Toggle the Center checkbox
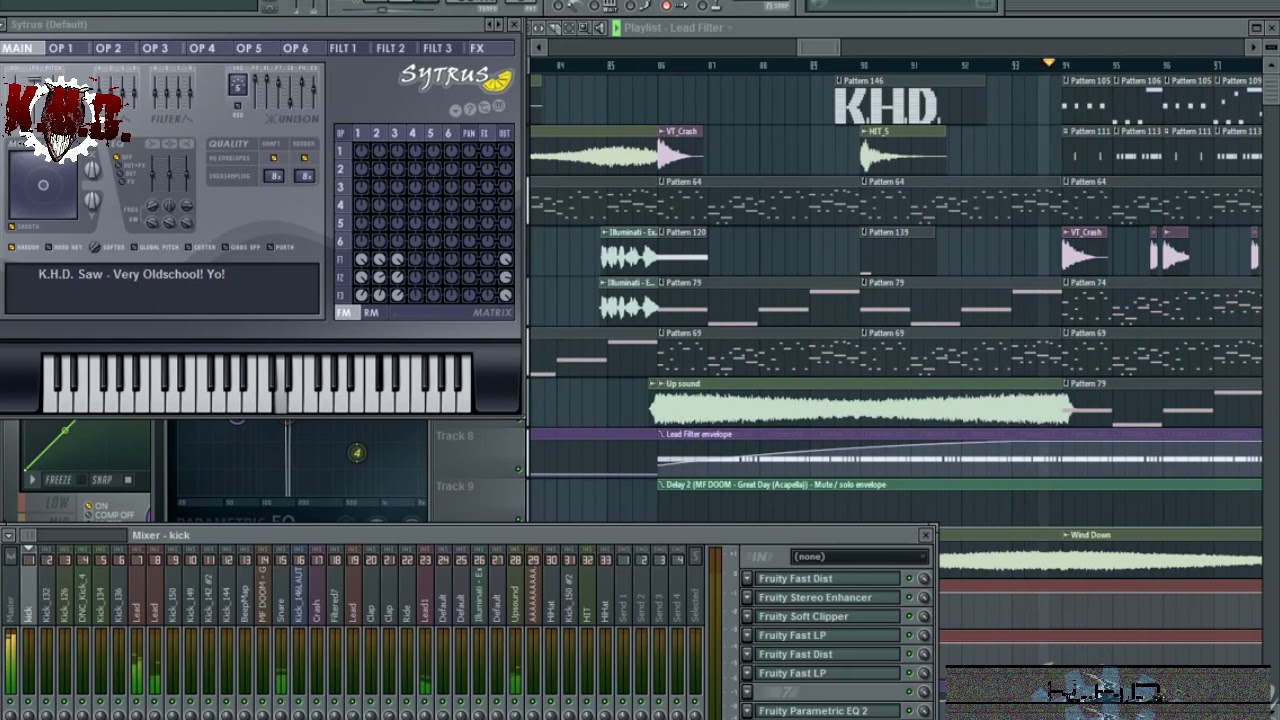 point(188,247)
